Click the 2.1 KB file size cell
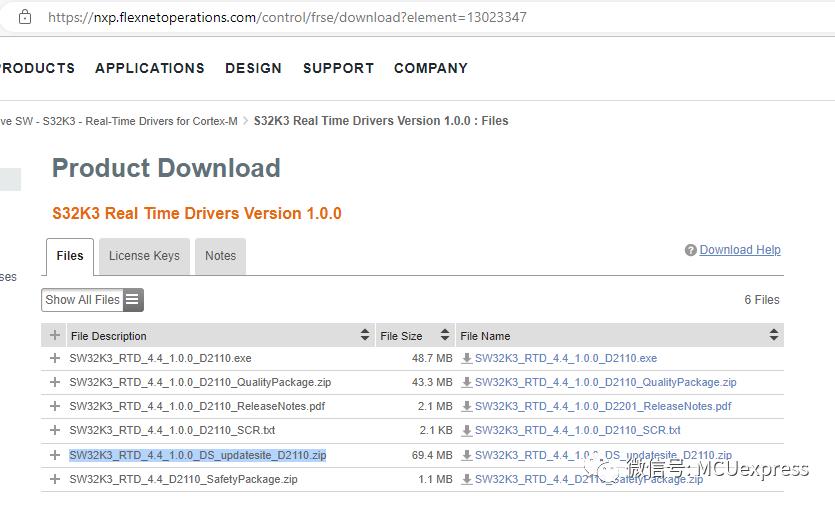 pos(436,430)
